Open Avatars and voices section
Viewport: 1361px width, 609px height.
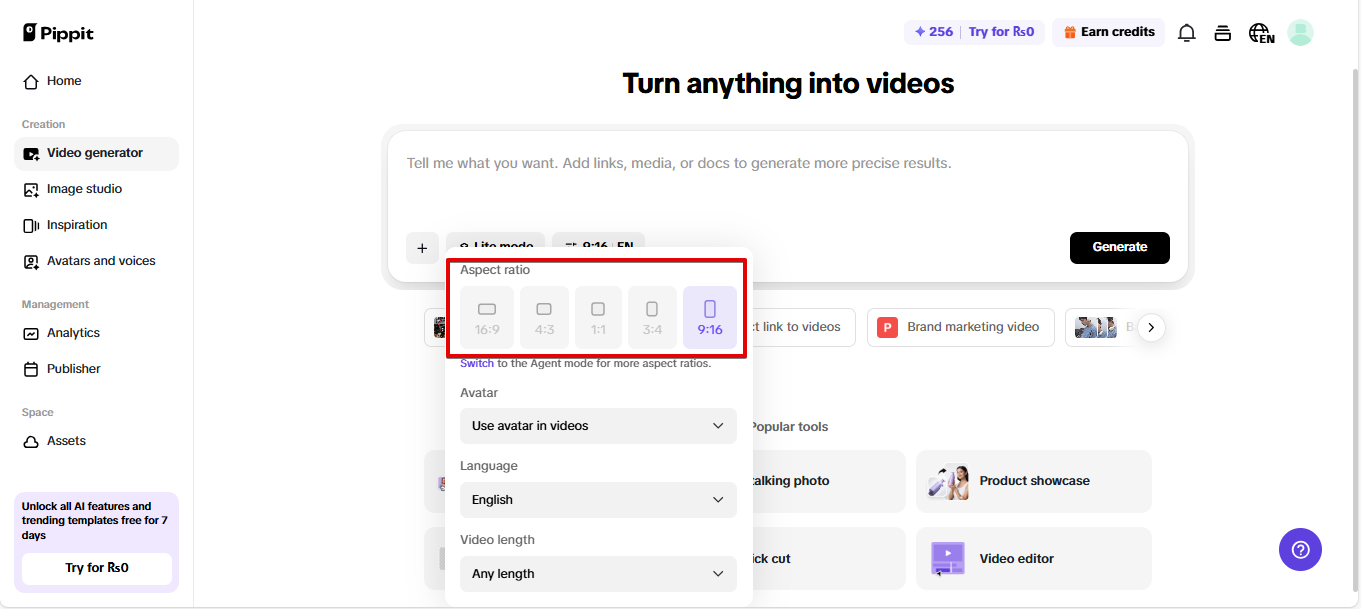point(100,261)
